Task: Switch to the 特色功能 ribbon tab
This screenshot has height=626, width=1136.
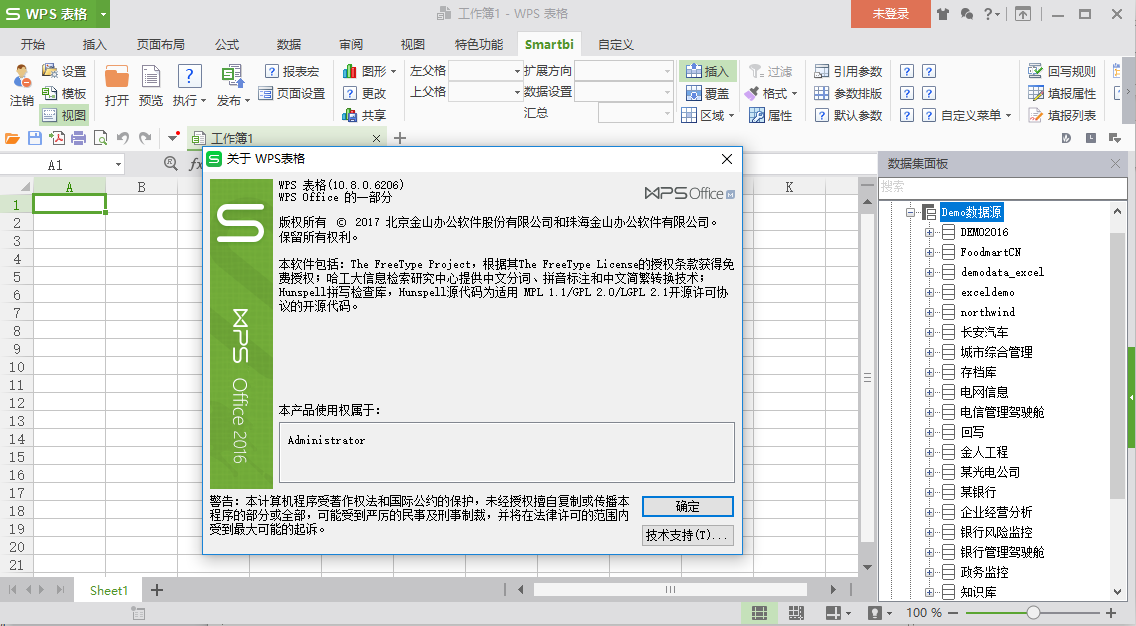Action: pos(479,44)
